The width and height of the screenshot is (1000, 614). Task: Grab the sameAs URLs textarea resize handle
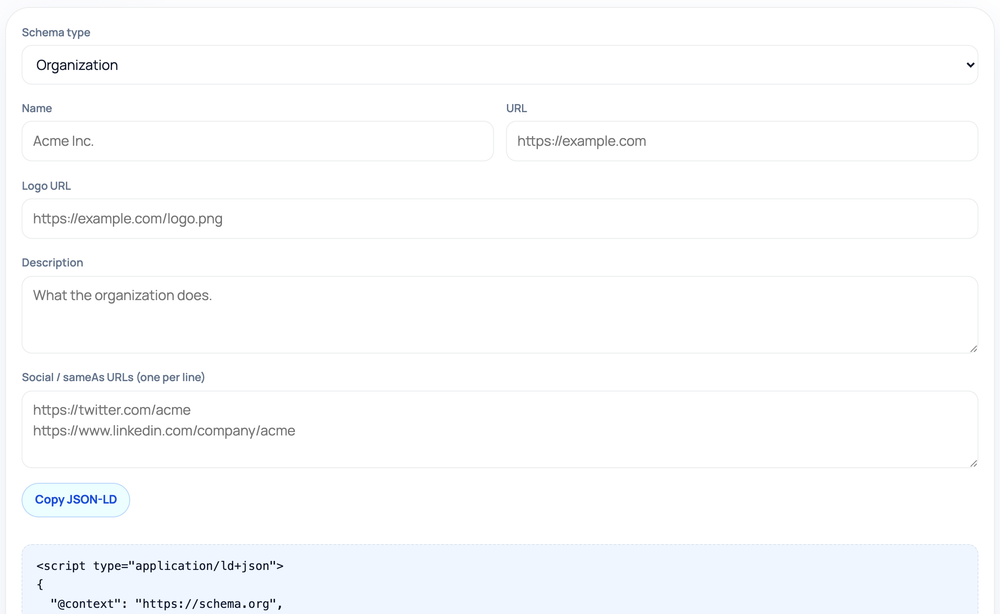[x=973, y=463]
